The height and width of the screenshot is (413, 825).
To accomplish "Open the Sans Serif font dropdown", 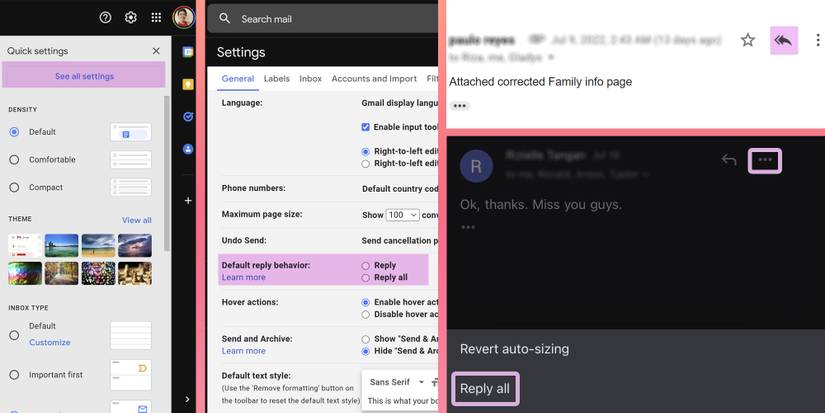I will [397, 382].
